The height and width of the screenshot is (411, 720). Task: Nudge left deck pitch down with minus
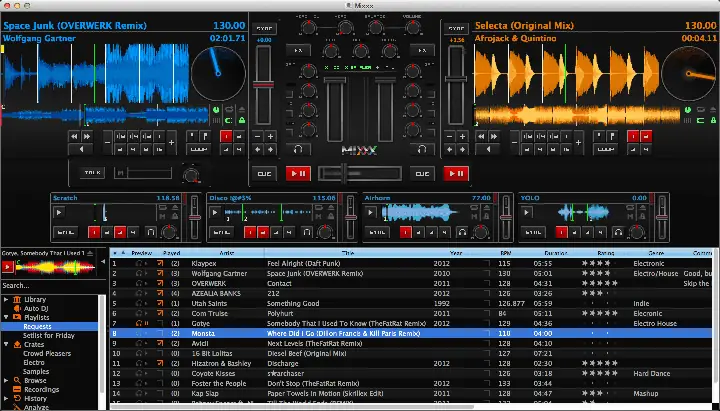point(258,136)
